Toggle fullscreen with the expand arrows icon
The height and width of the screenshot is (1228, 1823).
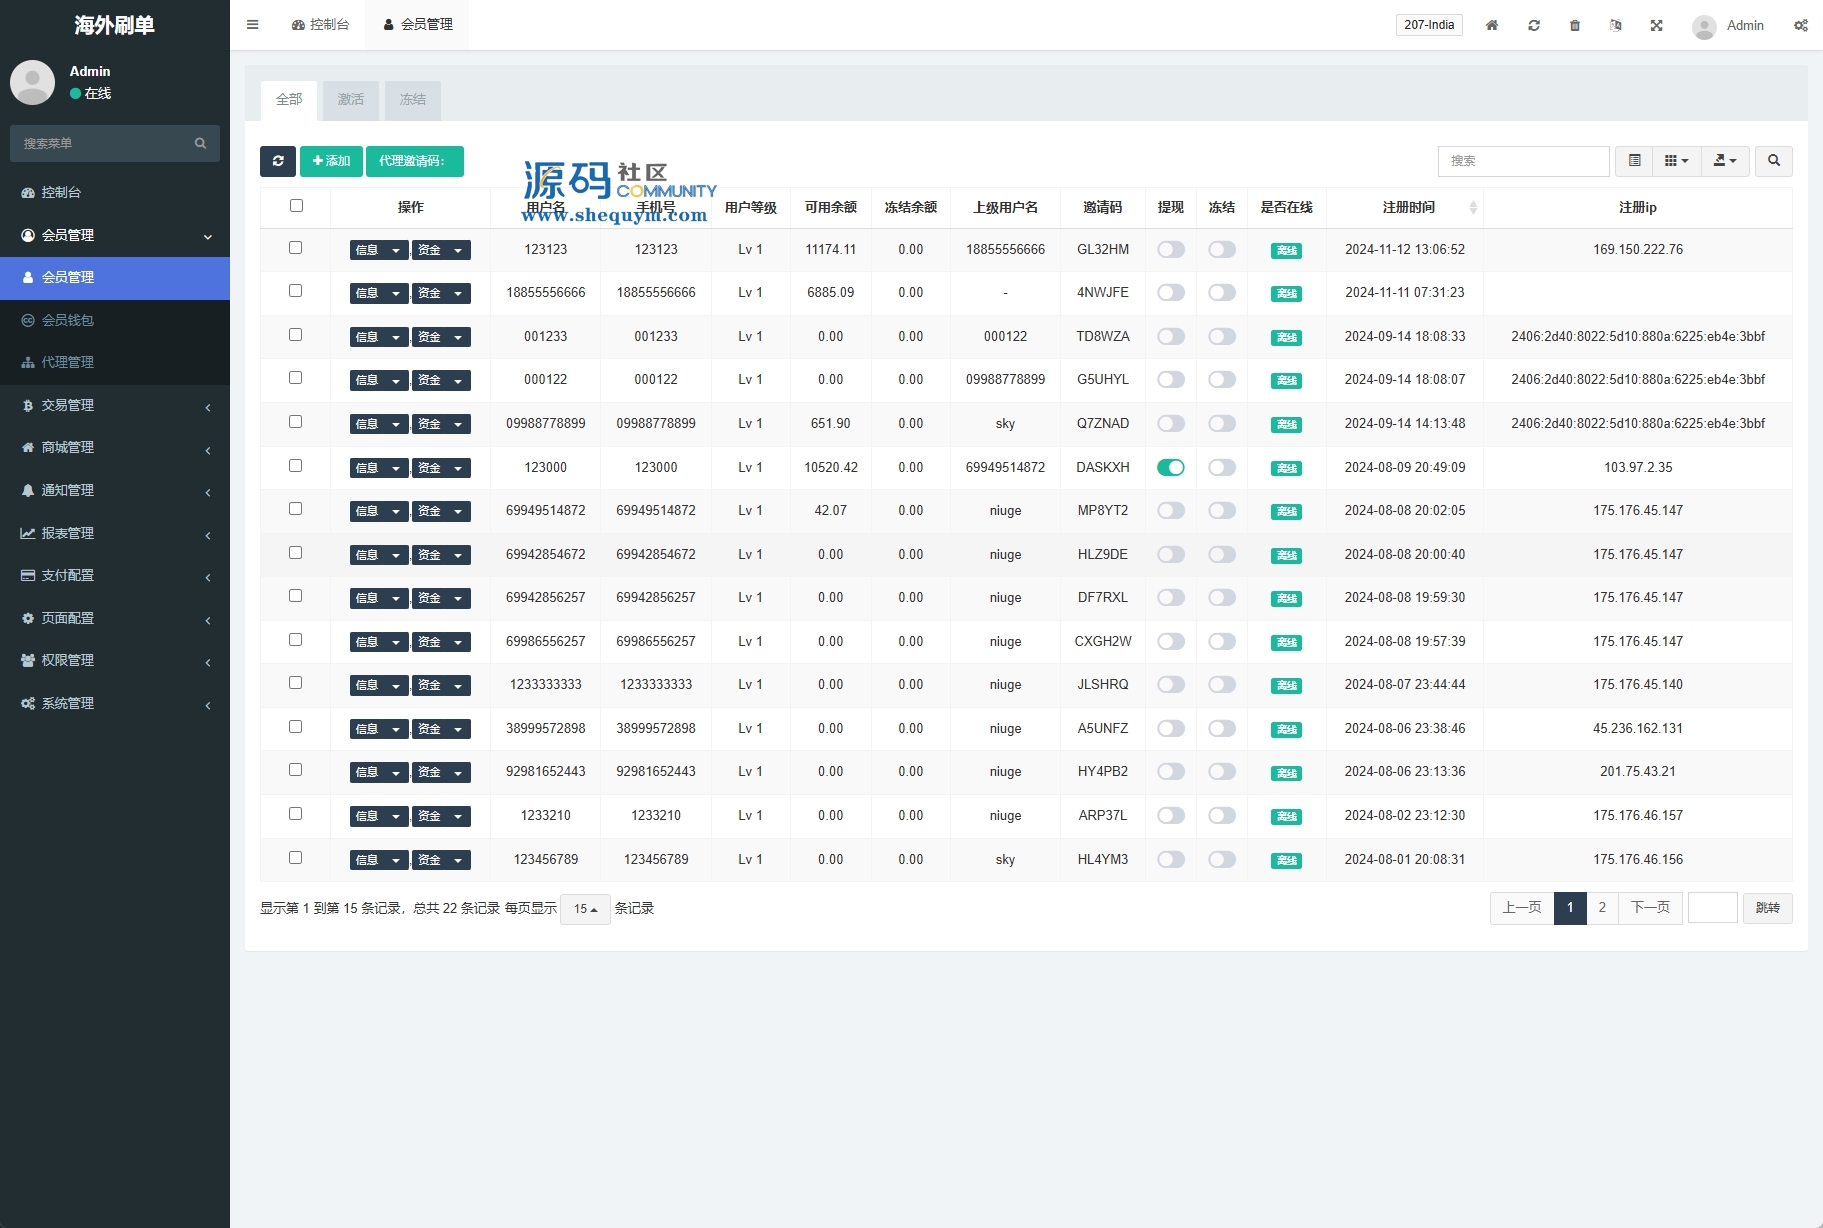pyautogui.click(x=1656, y=25)
